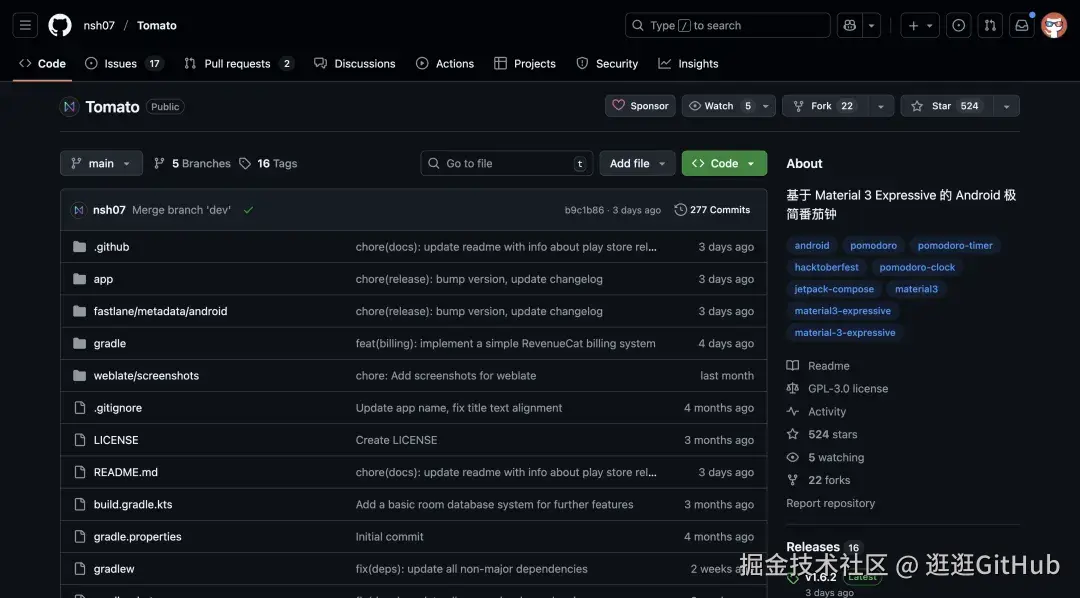Expand the Add file dropdown

click(x=637, y=163)
